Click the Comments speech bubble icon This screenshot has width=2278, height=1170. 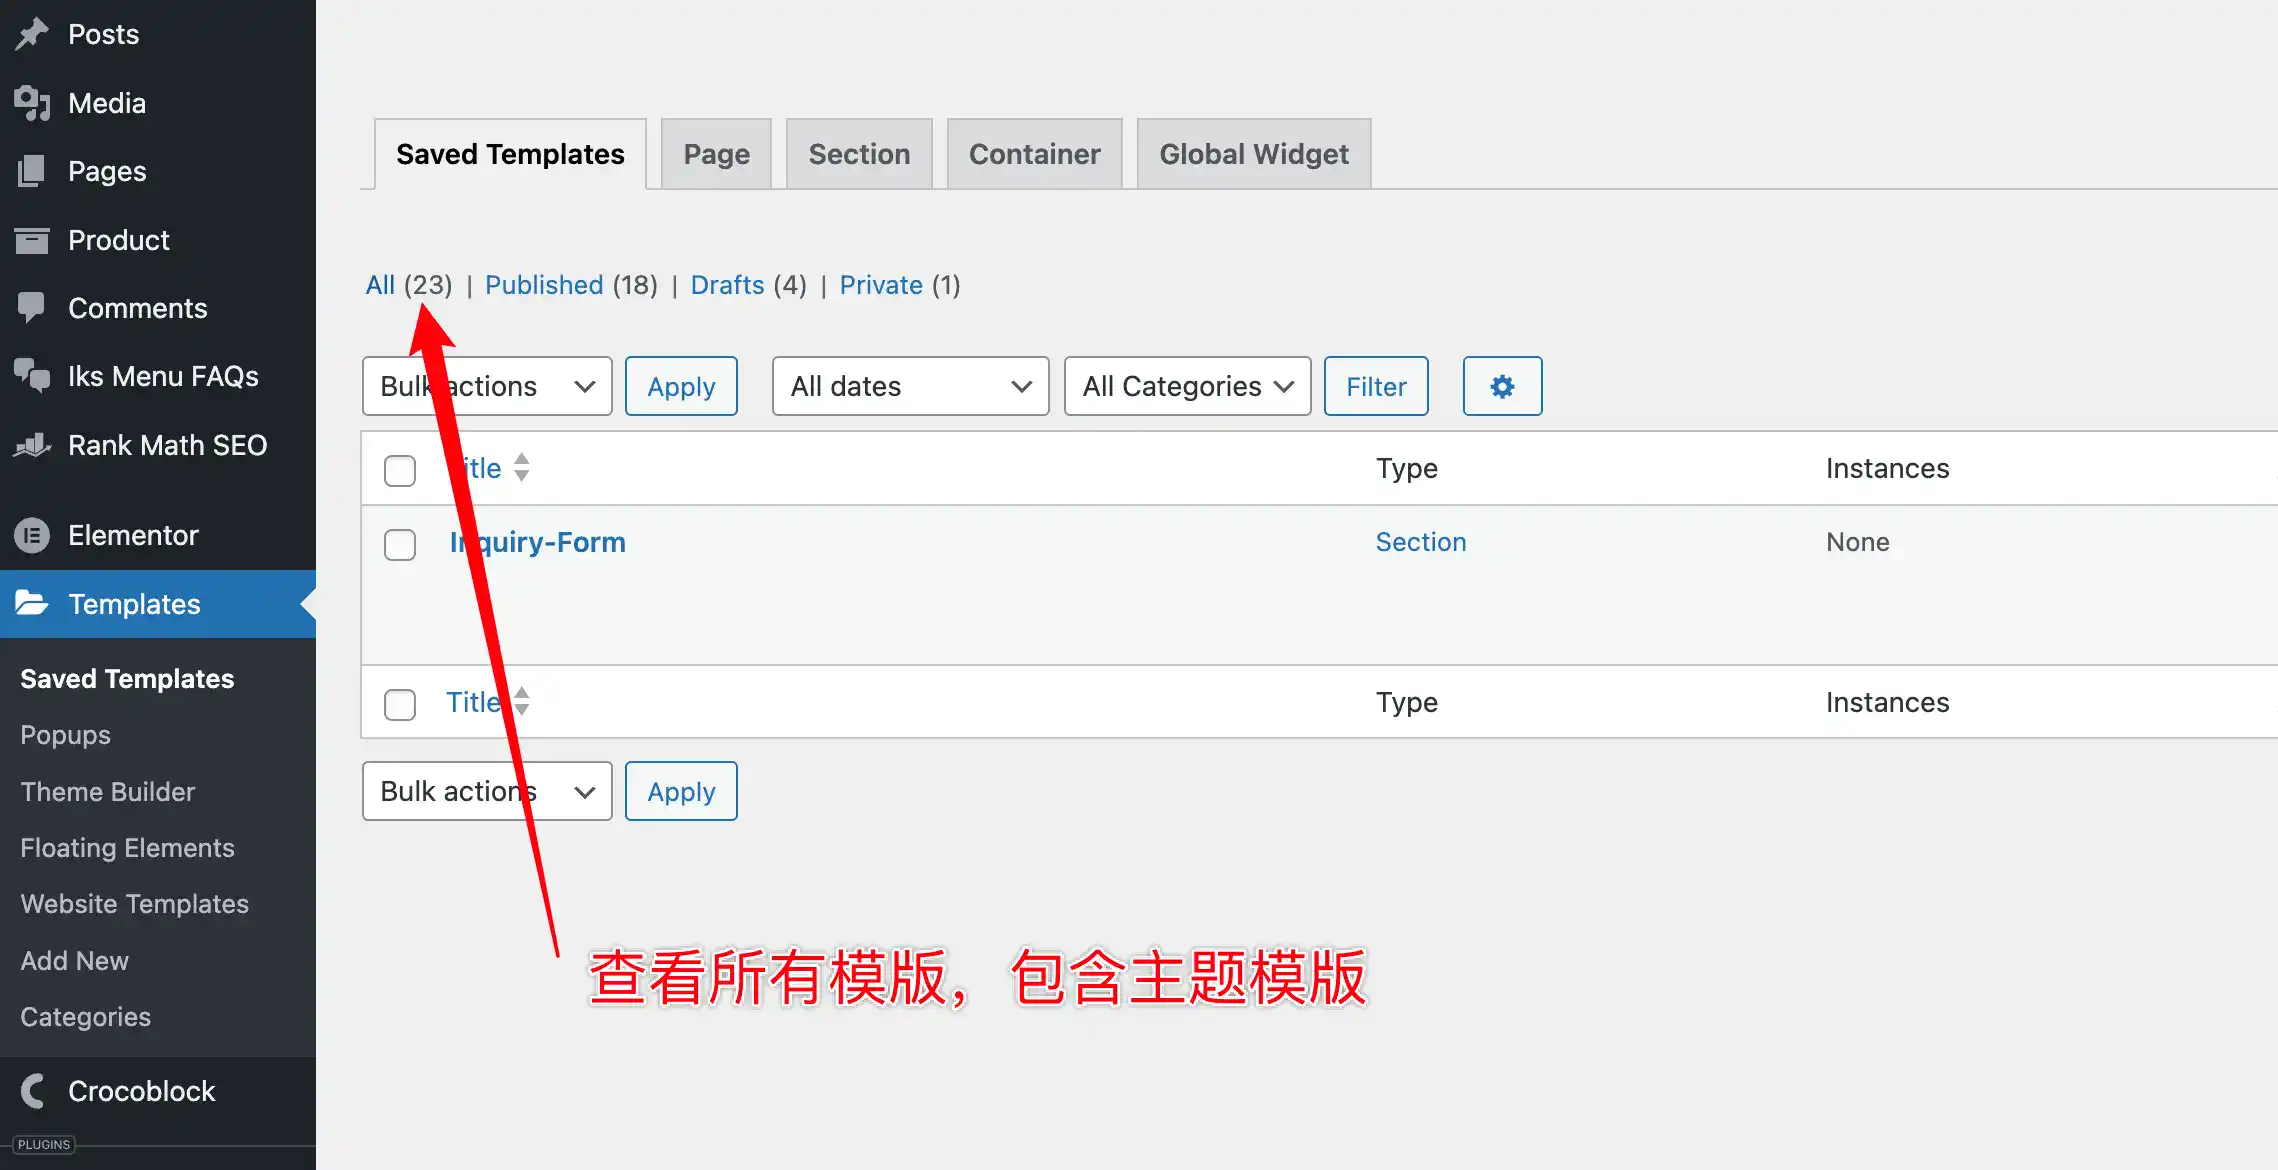click(x=32, y=308)
